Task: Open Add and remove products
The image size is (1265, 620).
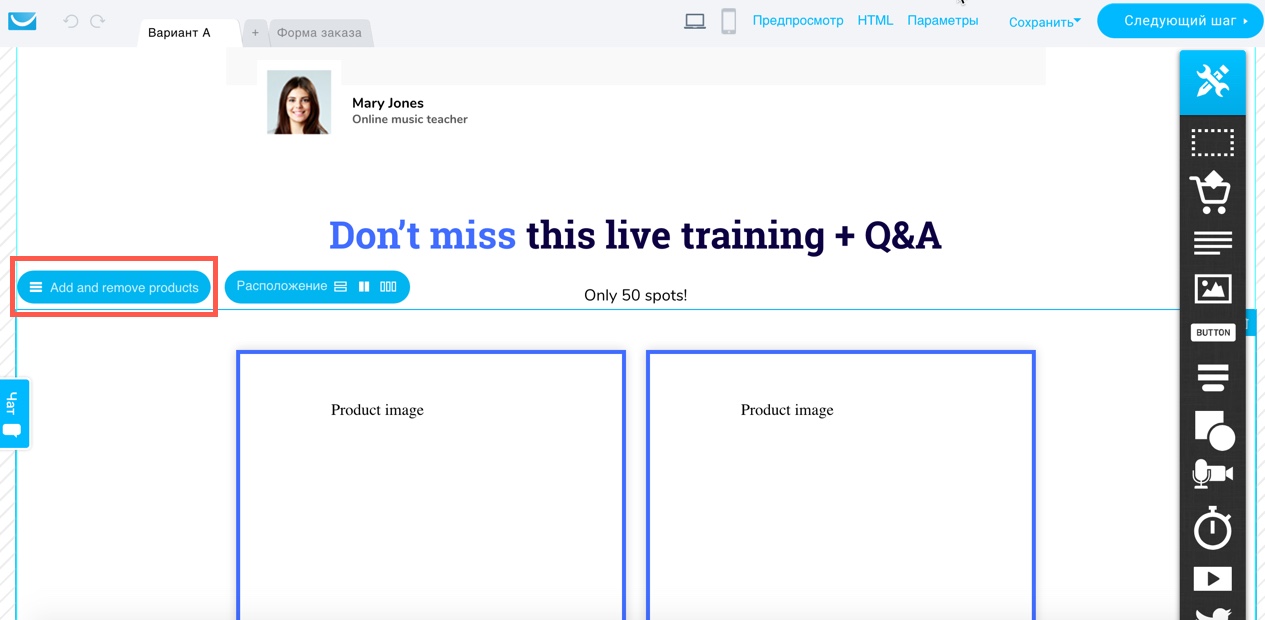Action: [x=114, y=287]
